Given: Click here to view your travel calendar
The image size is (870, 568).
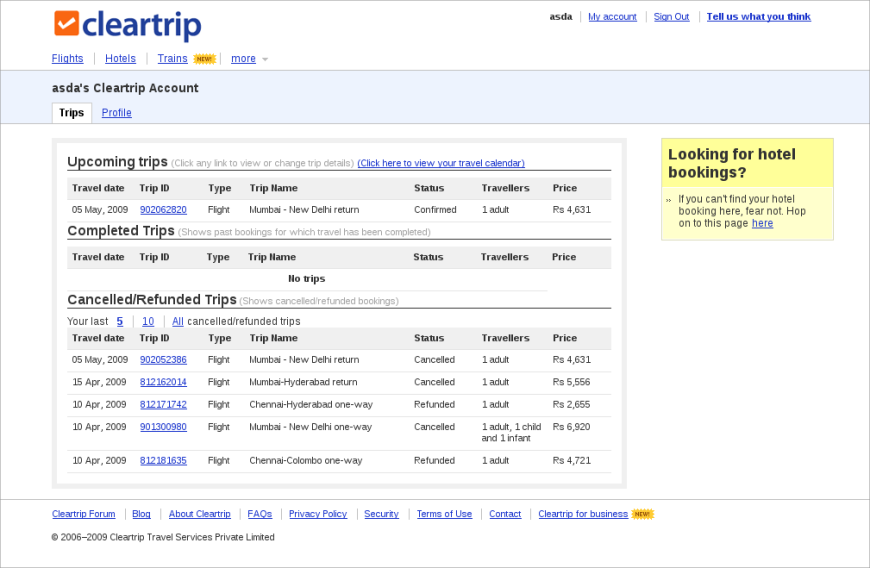Looking at the screenshot, I should click(x=441, y=163).
